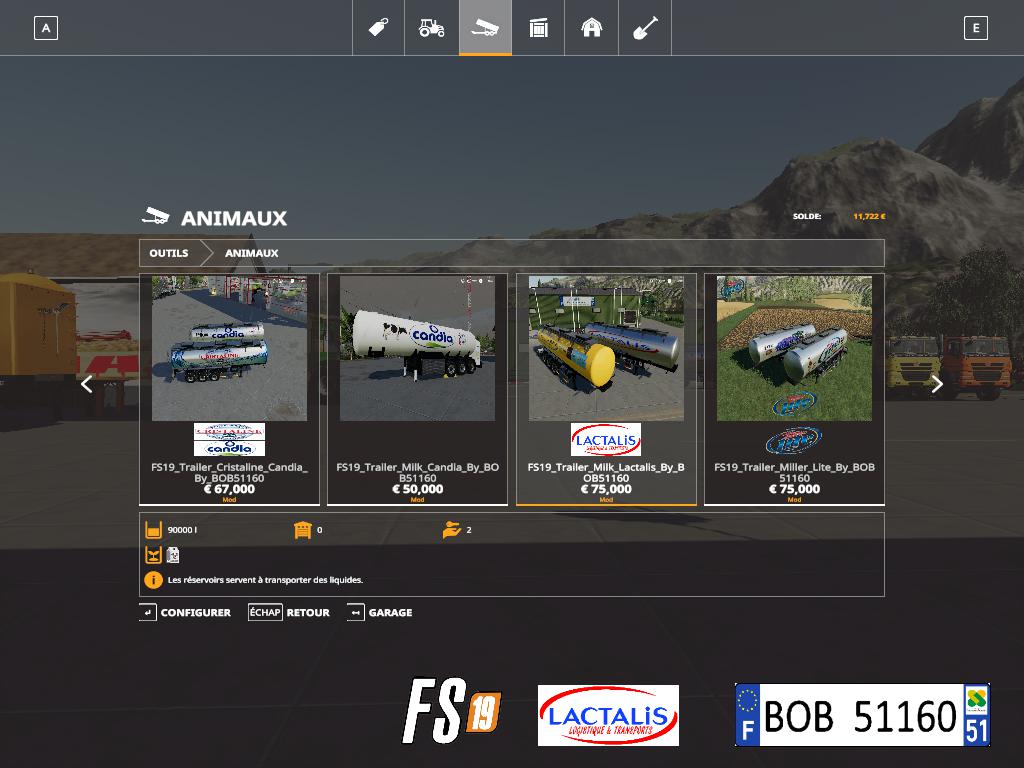Select the ANIMAUX breadcrumb item
Screen dimensions: 1024x768
pyautogui.click(x=251, y=253)
